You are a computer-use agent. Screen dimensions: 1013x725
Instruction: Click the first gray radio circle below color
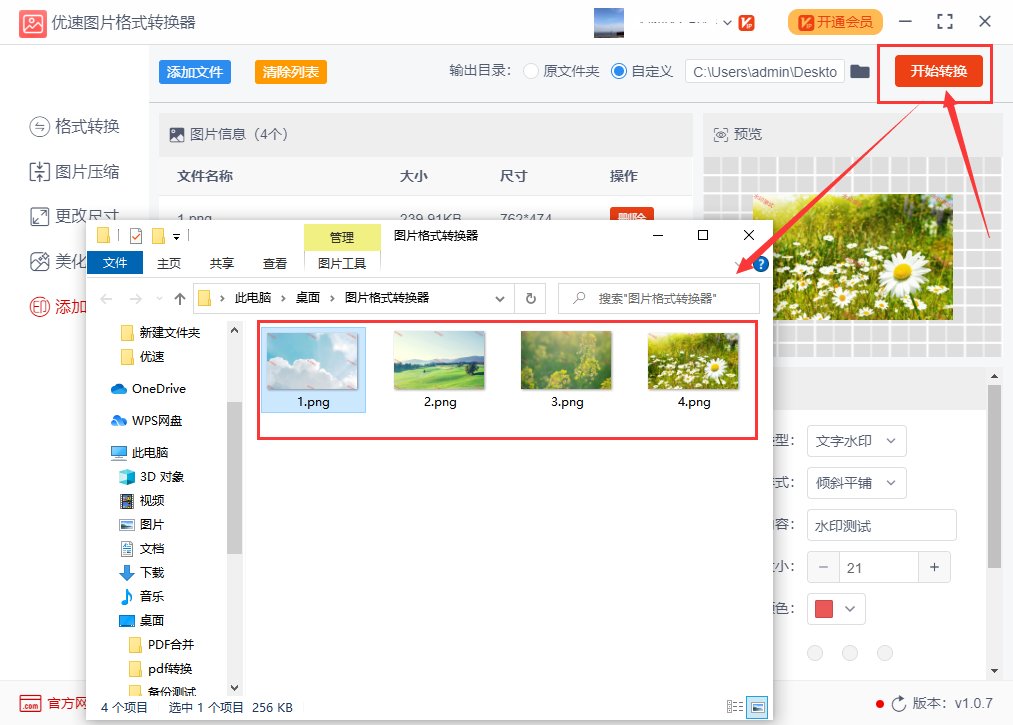click(815, 652)
